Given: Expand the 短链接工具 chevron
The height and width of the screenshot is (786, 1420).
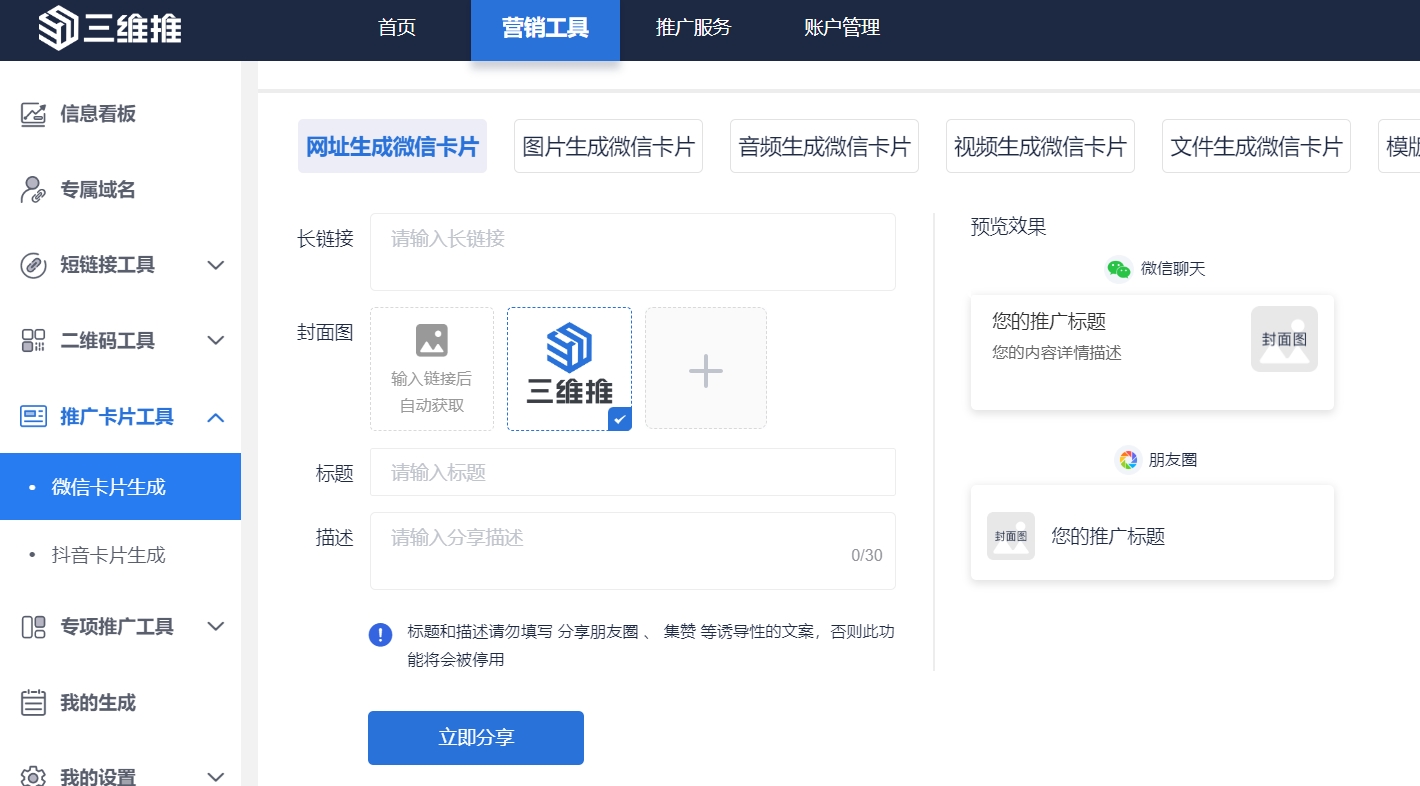Looking at the screenshot, I should pyautogui.click(x=215, y=265).
